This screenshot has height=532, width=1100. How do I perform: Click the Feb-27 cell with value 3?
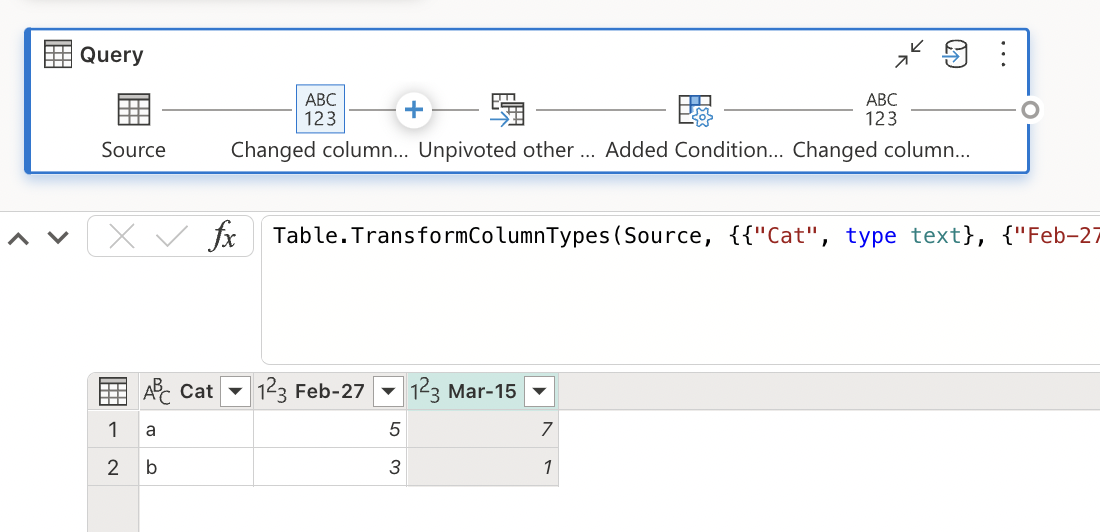[x=330, y=467]
